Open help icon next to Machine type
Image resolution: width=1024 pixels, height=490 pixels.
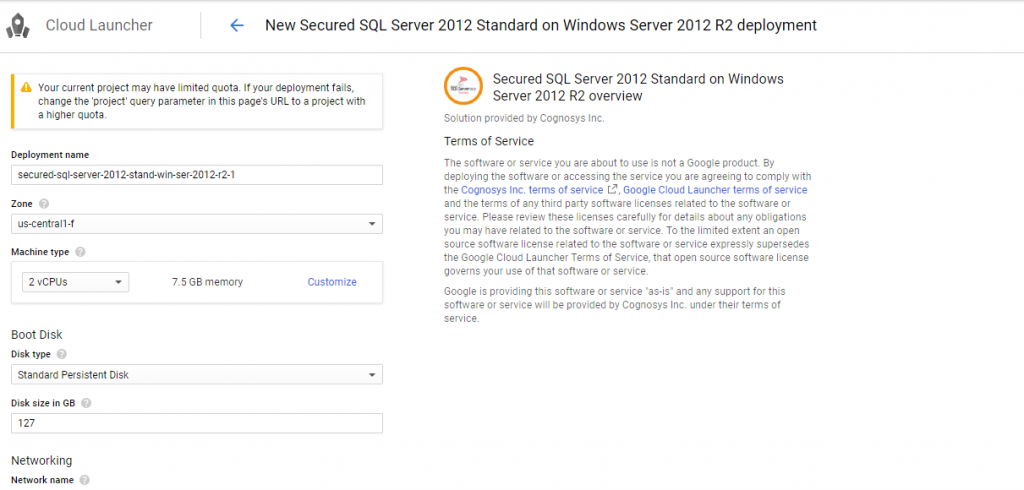pos(80,252)
